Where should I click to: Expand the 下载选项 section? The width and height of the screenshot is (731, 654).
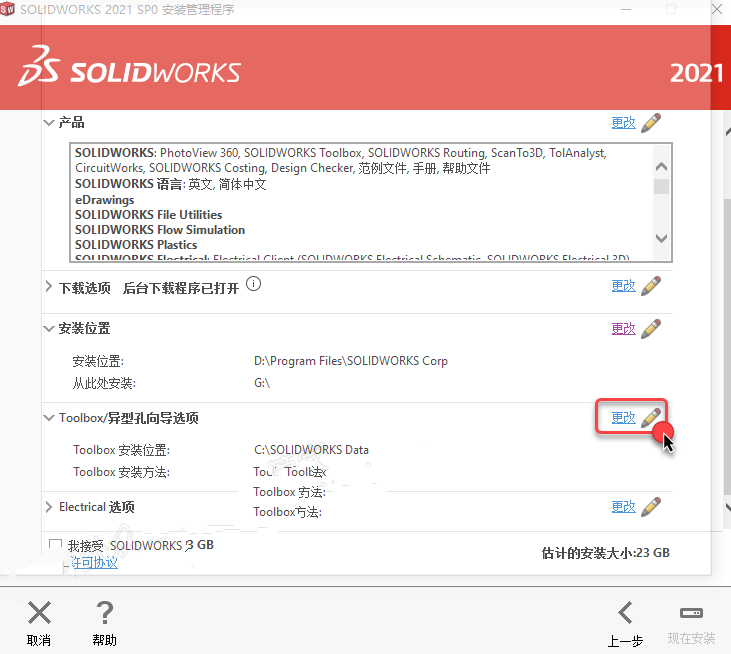point(48,286)
